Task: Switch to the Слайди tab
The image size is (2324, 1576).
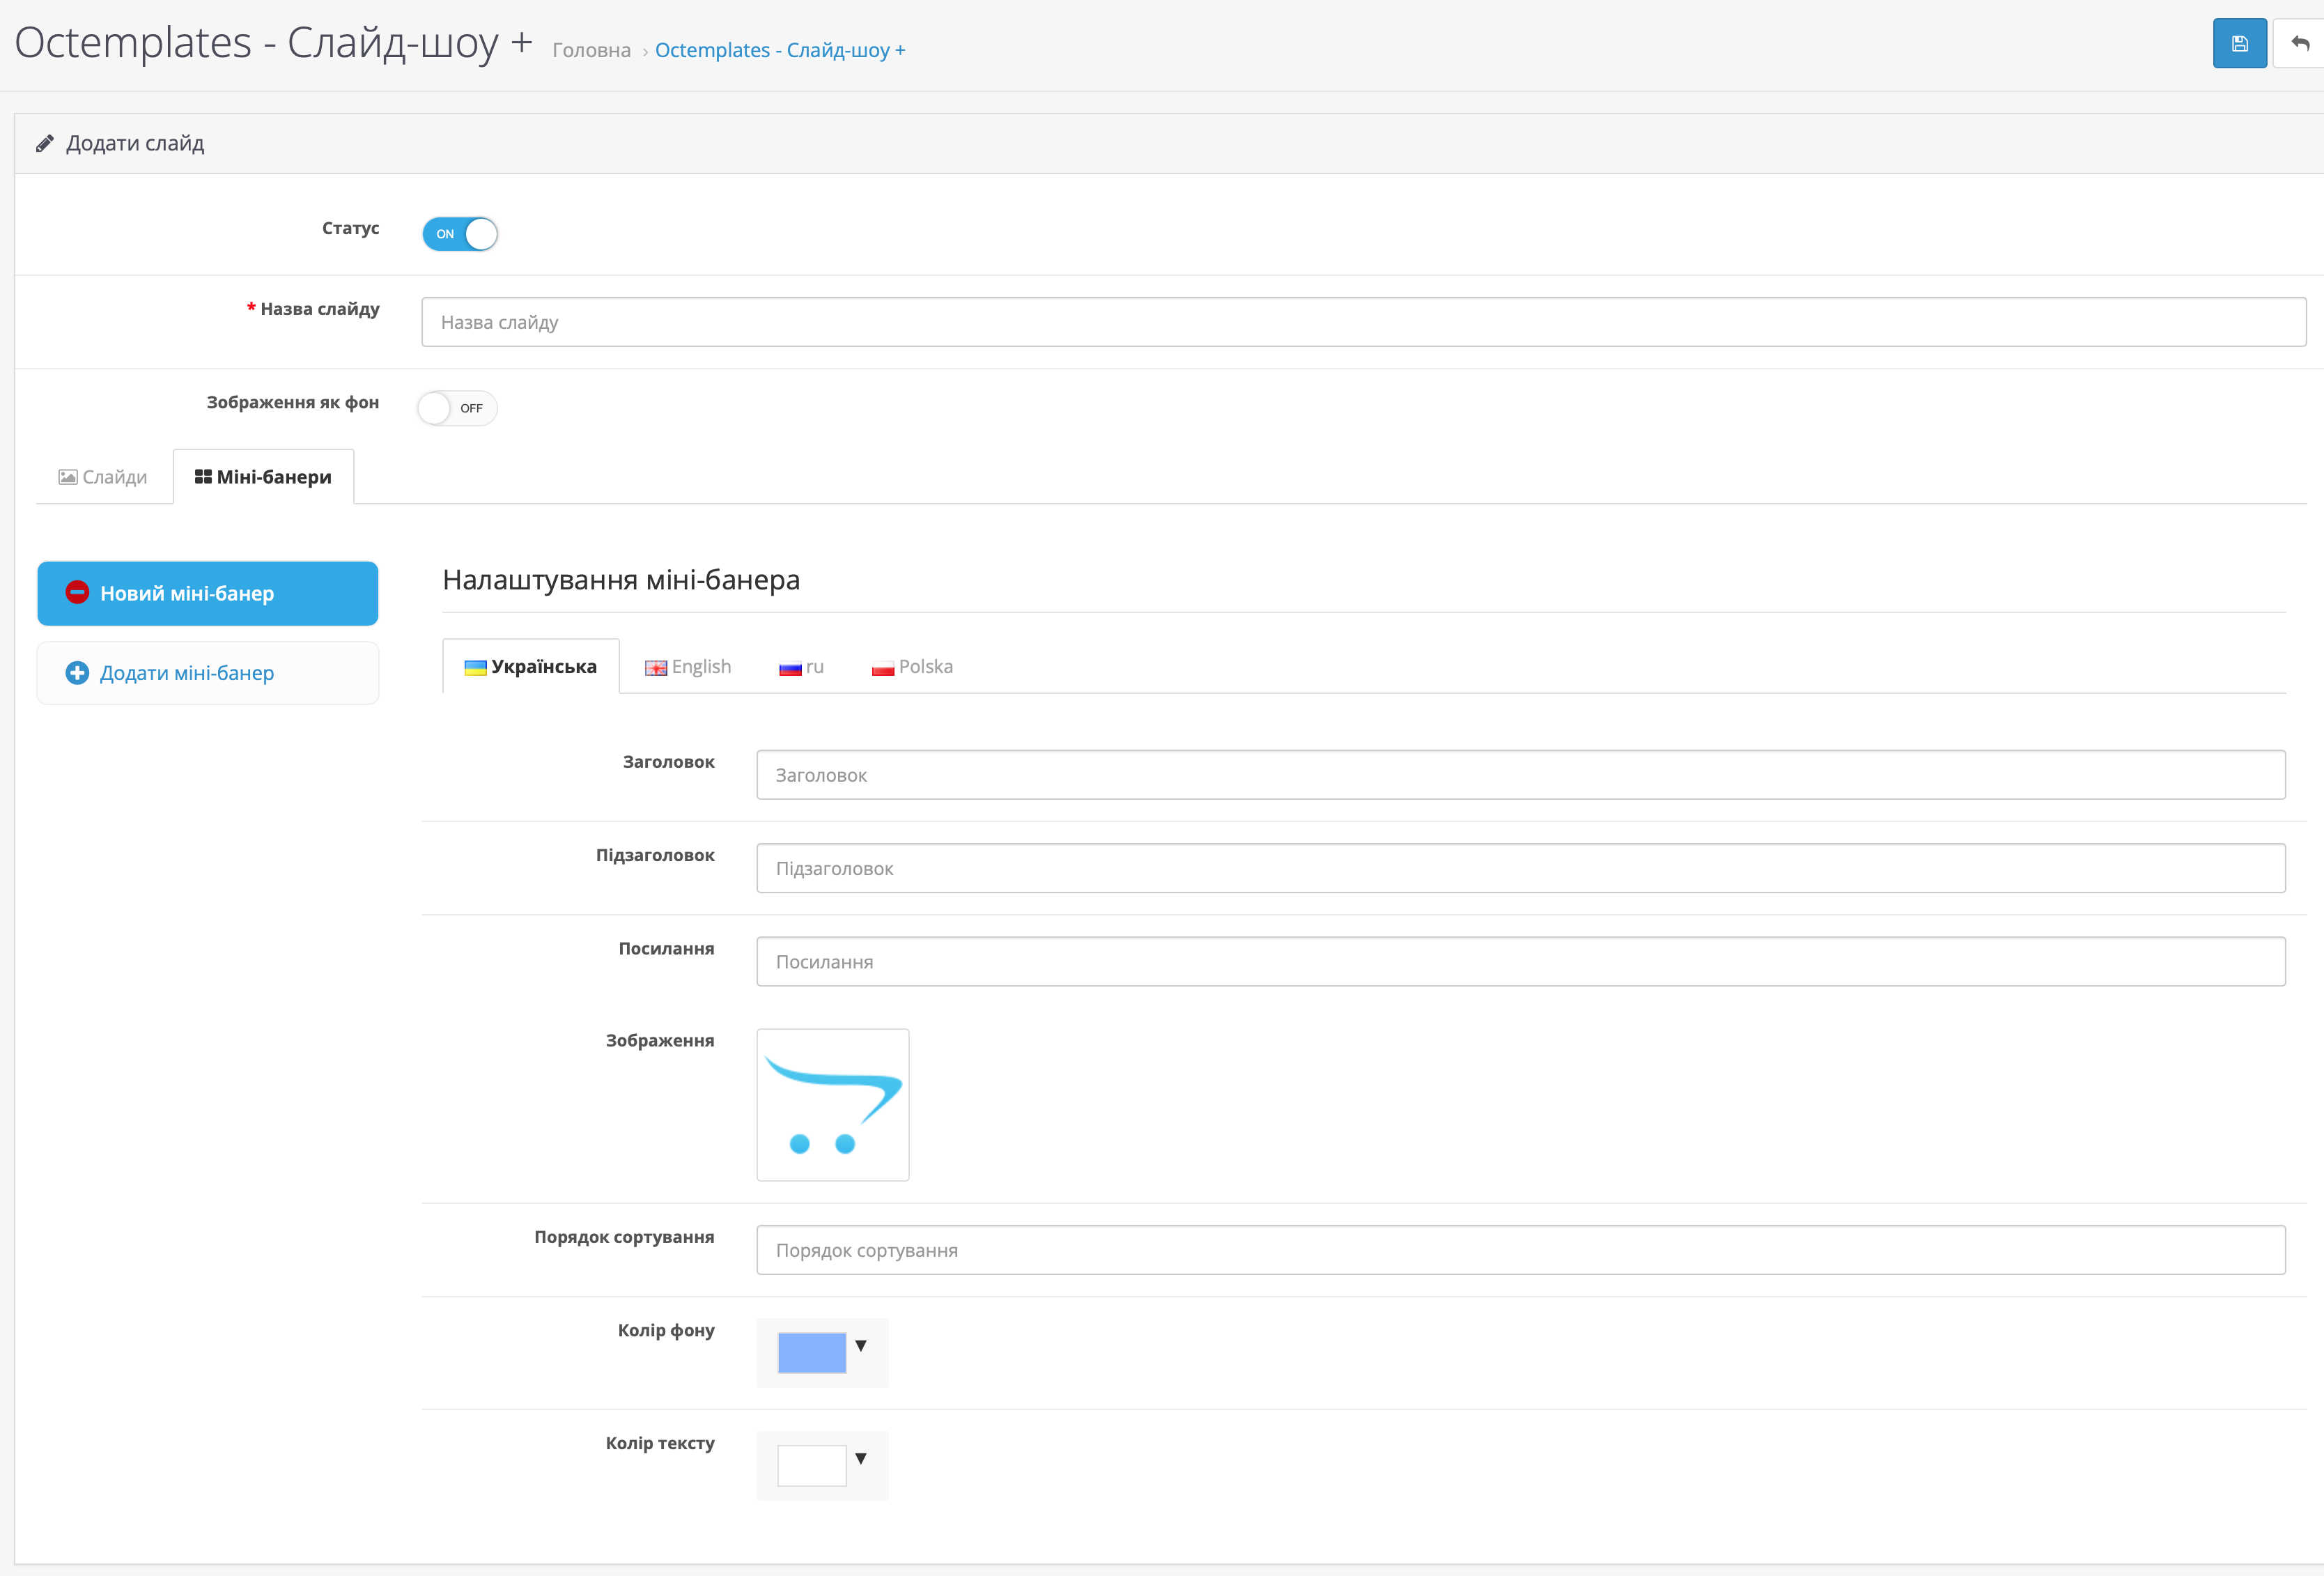Action: click(x=103, y=477)
